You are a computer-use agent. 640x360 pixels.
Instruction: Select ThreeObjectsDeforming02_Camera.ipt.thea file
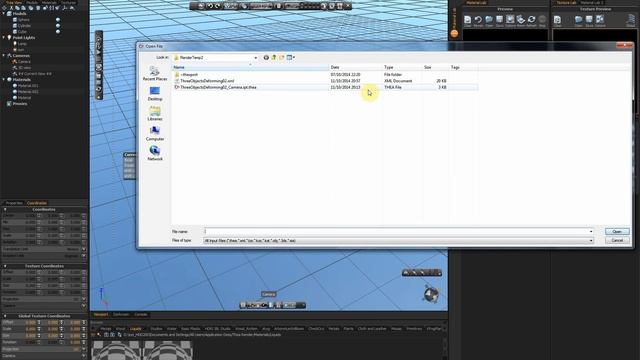click(x=218, y=87)
